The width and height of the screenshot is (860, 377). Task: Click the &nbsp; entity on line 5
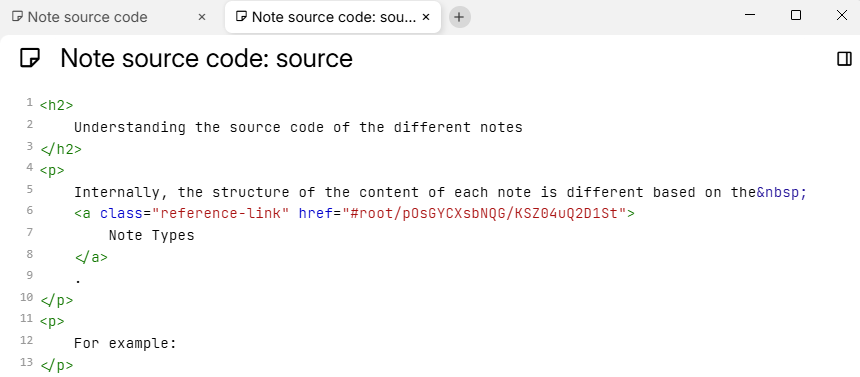pos(782,193)
